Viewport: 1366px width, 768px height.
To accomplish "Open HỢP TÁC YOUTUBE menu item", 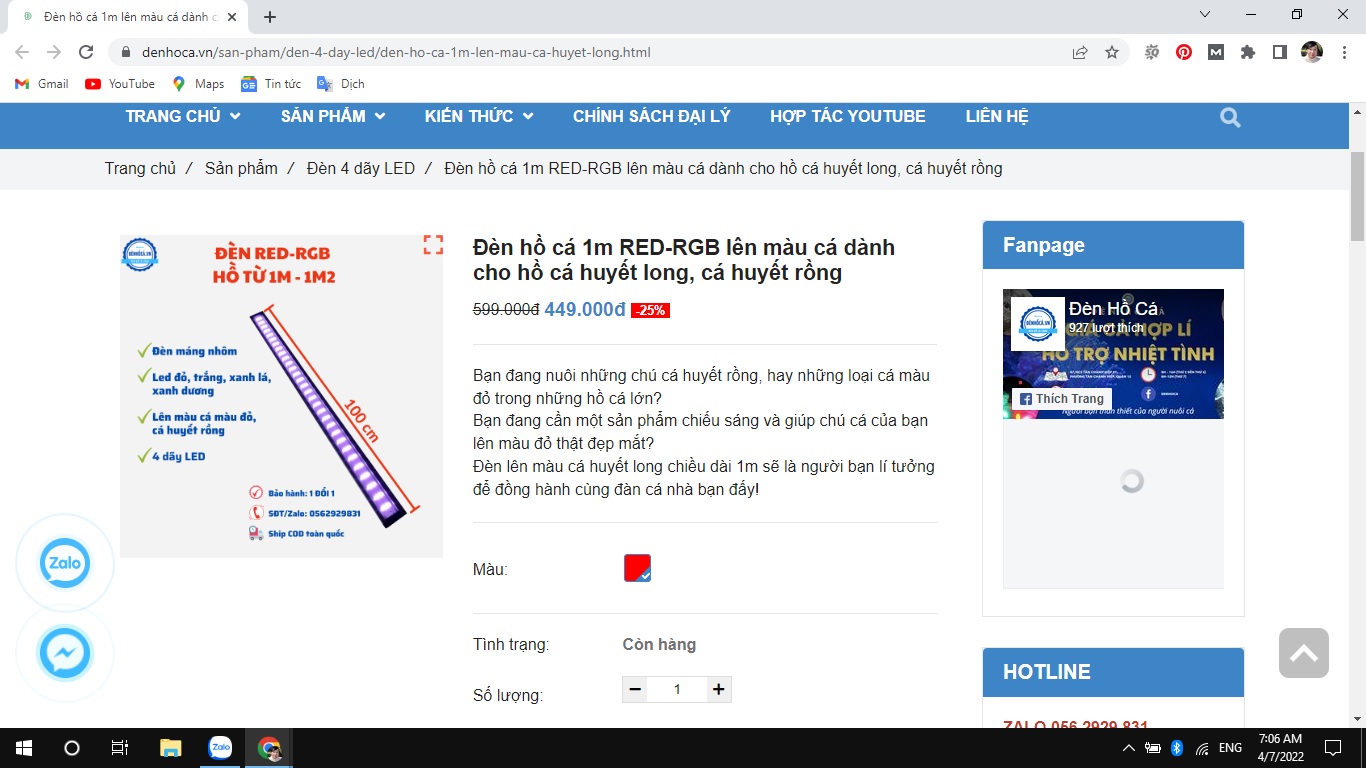I will [x=847, y=116].
